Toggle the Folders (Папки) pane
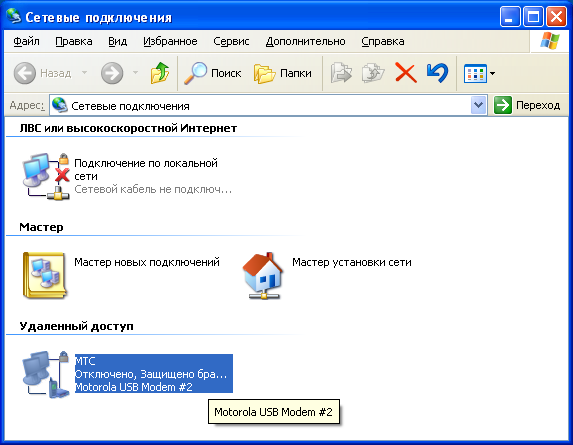 [x=283, y=73]
